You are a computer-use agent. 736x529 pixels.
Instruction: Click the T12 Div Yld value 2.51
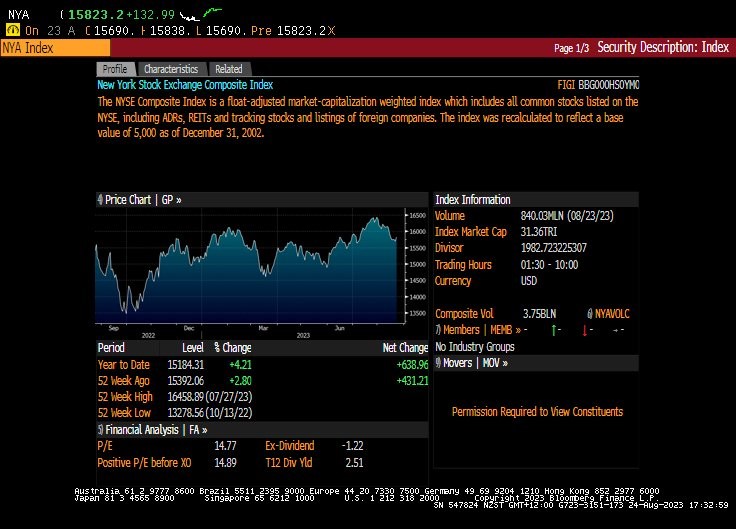pyautogui.click(x=354, y=463)
